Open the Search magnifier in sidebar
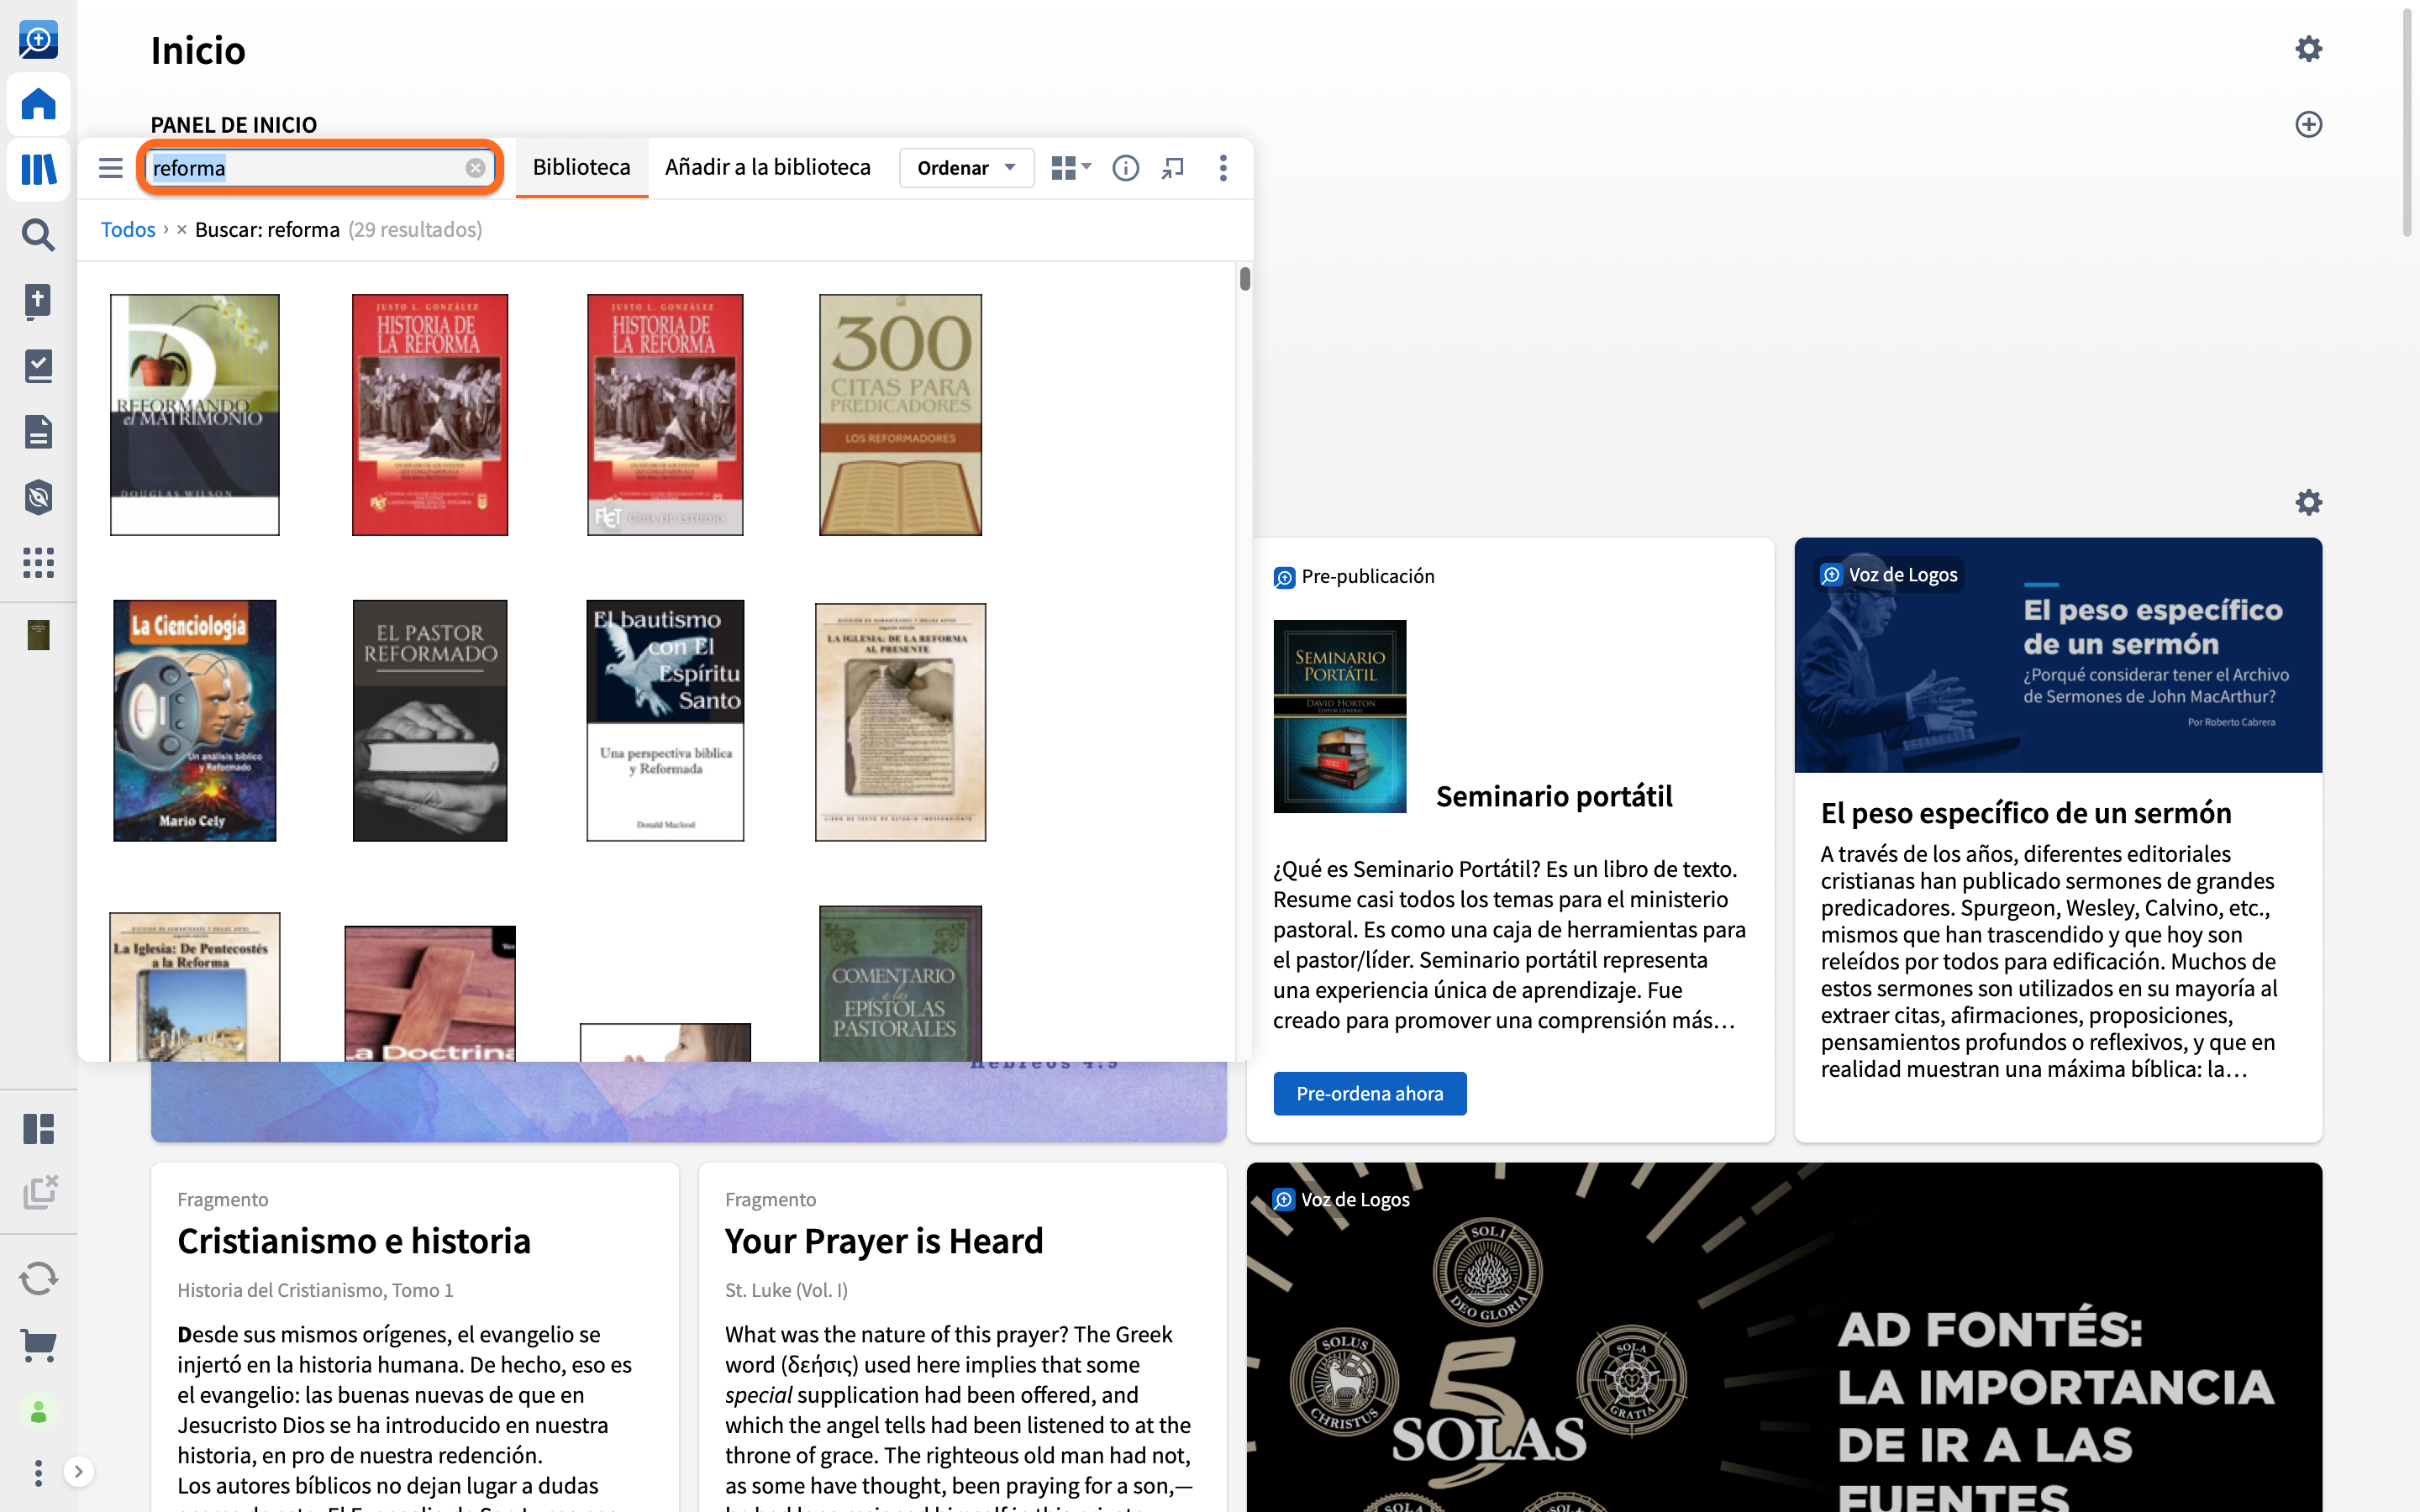Viewport: 2420px width, 1512px height. 38,235
